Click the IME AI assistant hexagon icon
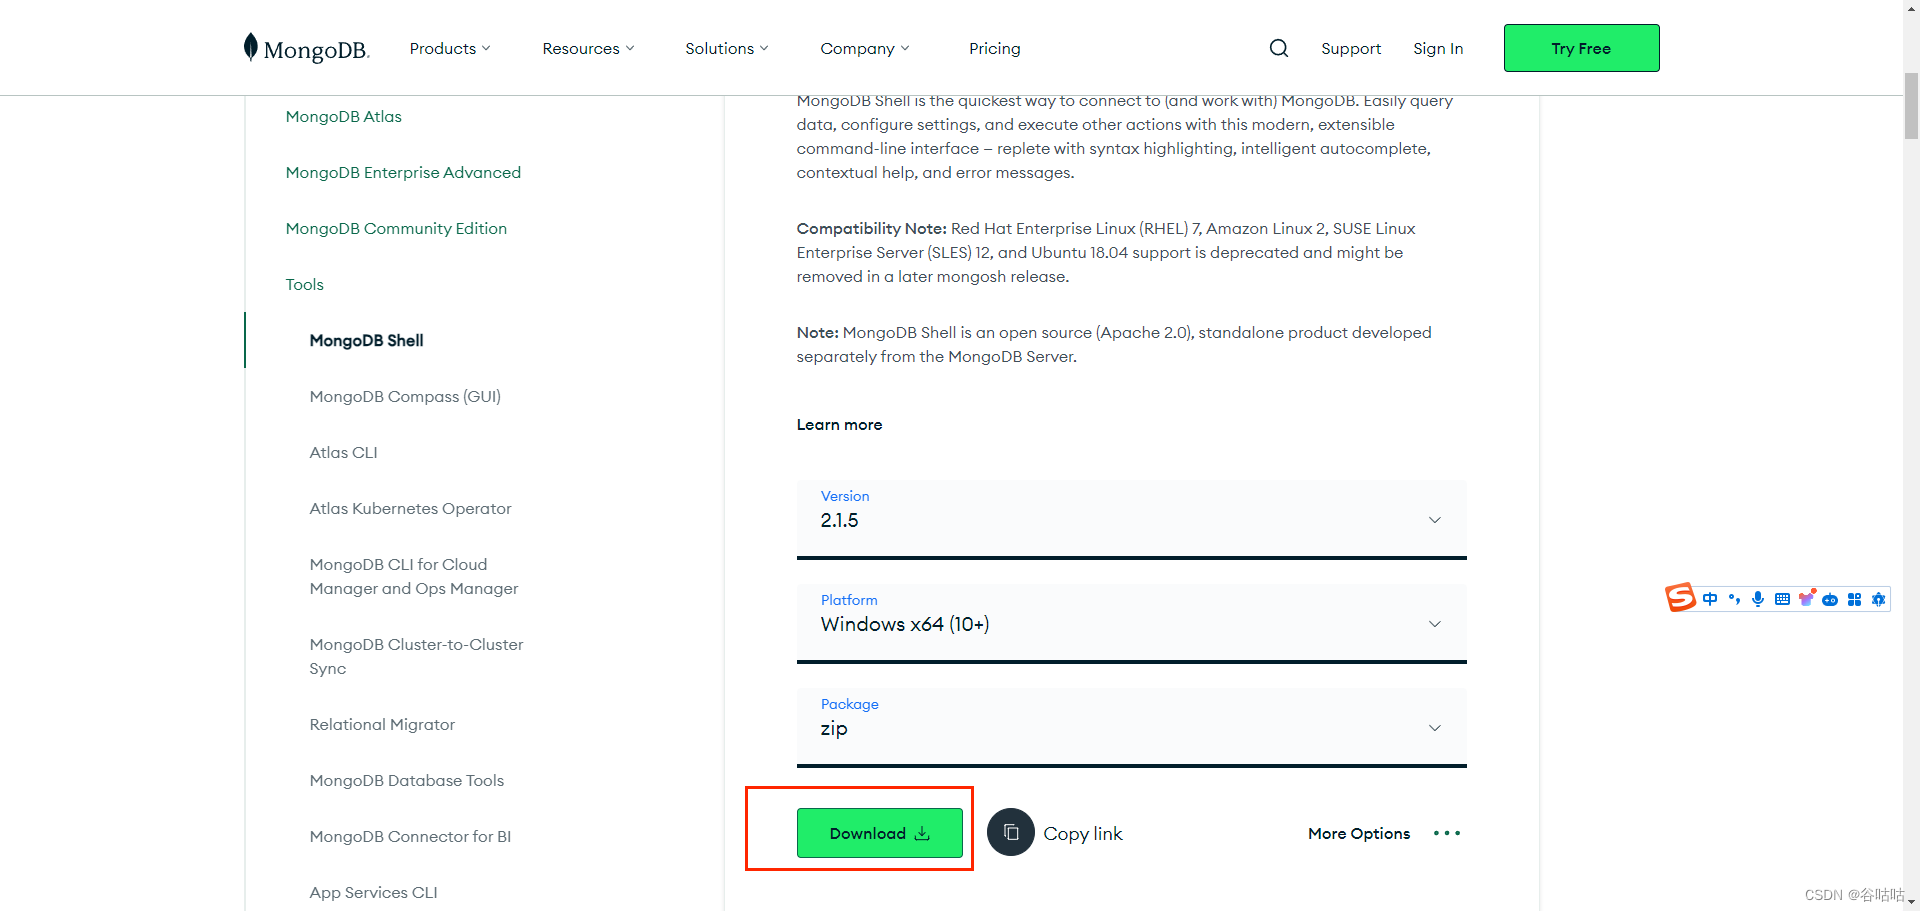This screenshot has height=911, width=1920. coord(1878,599)
